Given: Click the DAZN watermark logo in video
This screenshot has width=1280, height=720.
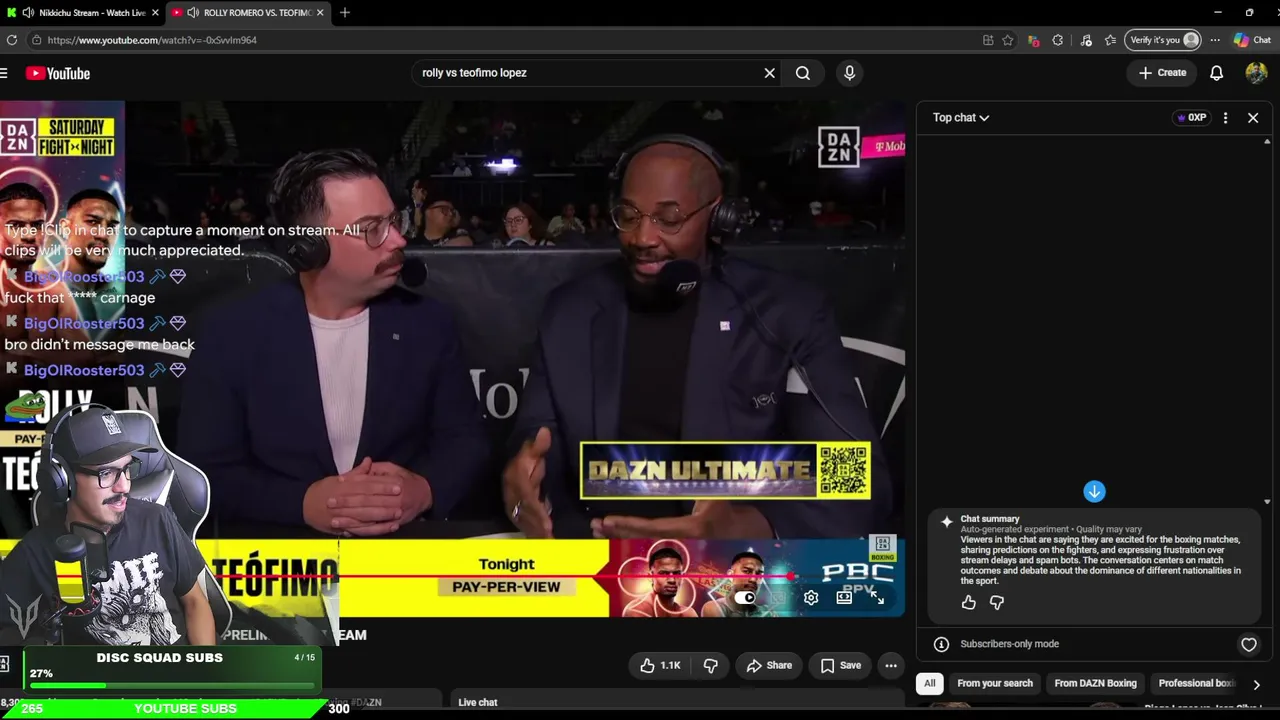Looking at the screenshot, I should click(x=839, y=147).
